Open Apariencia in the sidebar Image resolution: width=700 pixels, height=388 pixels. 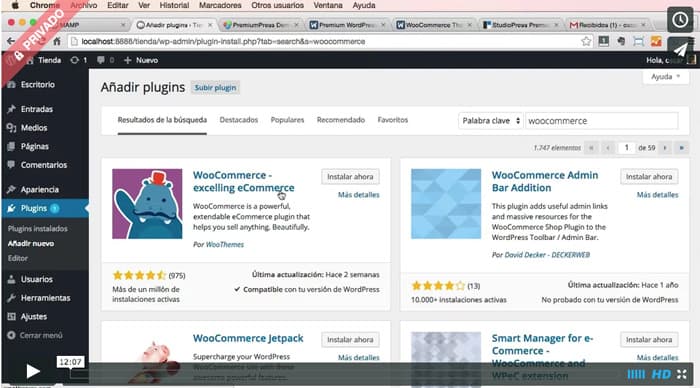click(39, 189)
